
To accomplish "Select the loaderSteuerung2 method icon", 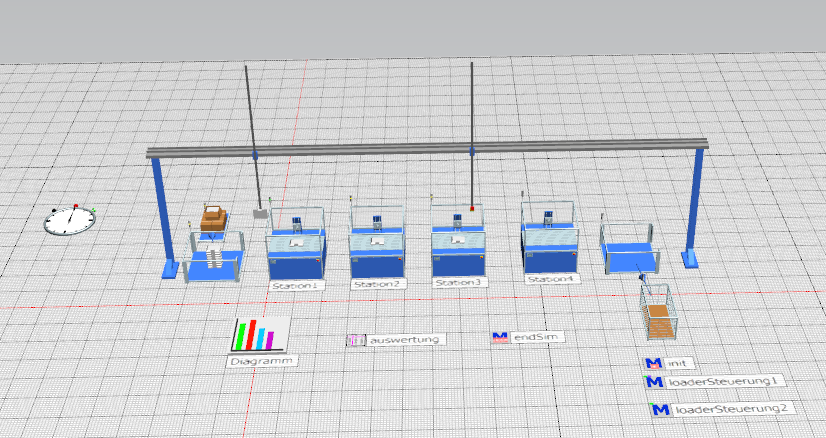I will point(659,409).
